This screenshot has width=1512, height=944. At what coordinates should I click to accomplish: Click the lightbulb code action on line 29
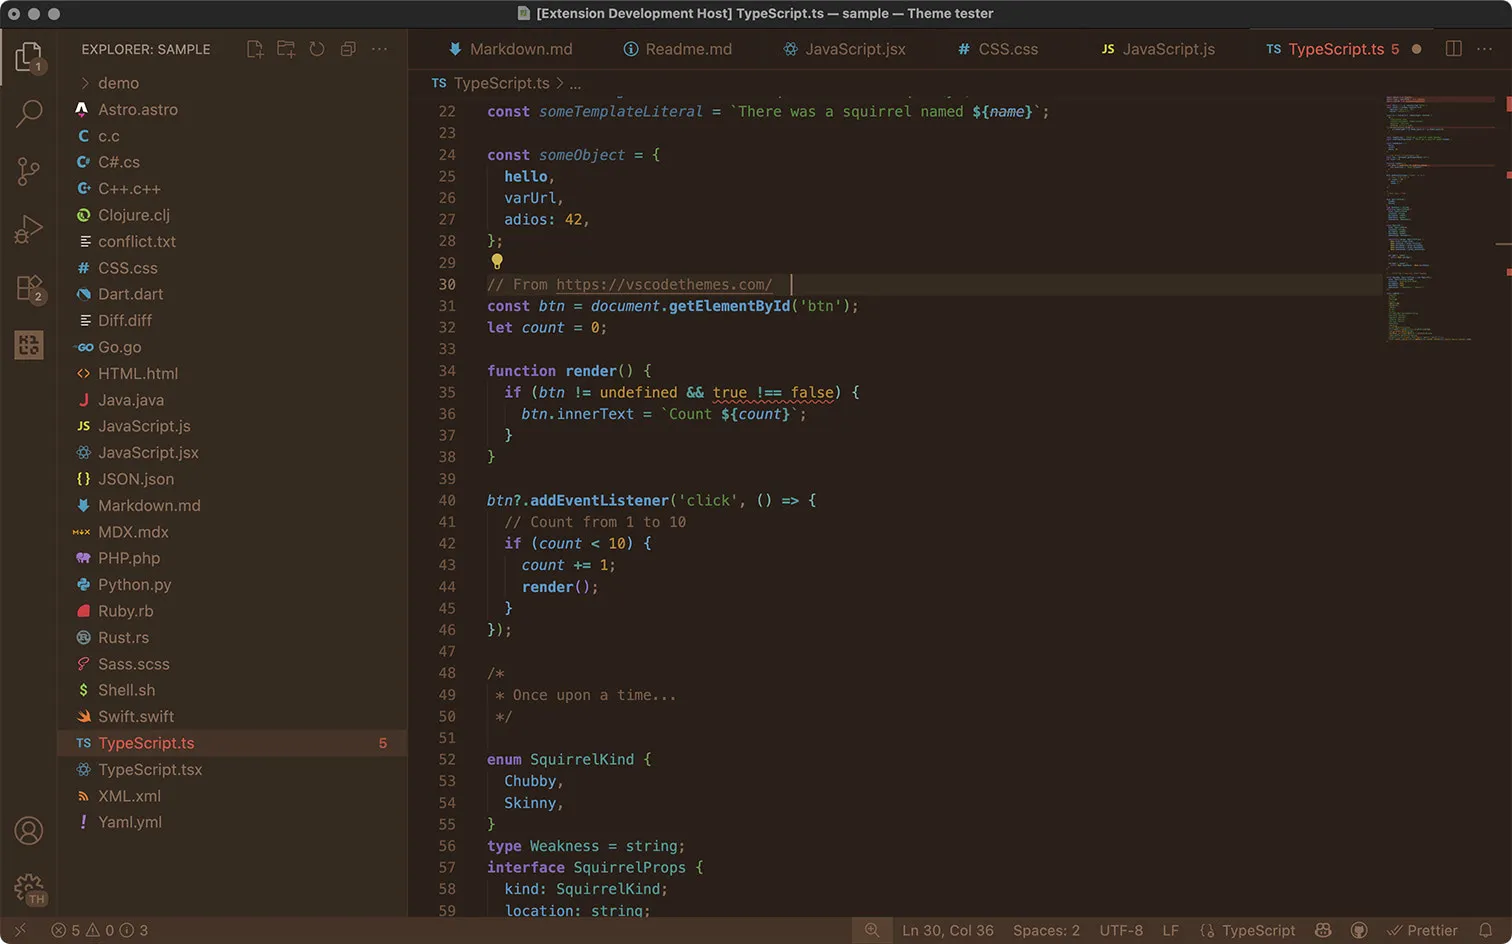pos(497,261)
